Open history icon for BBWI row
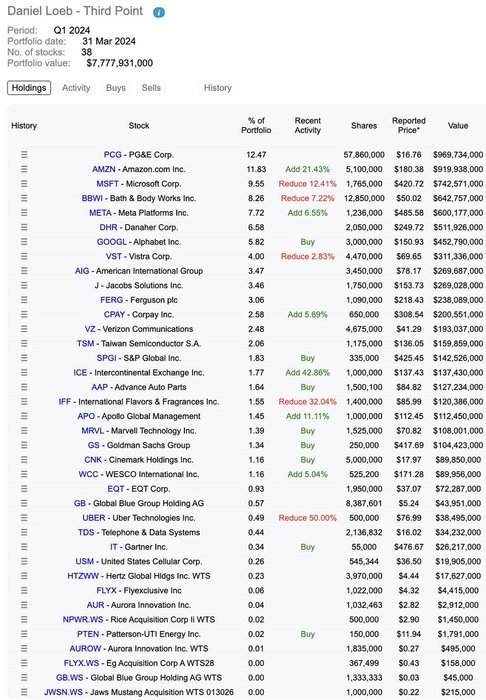The height and width of the screenshot is (700, 486). [x=24, y=198]
